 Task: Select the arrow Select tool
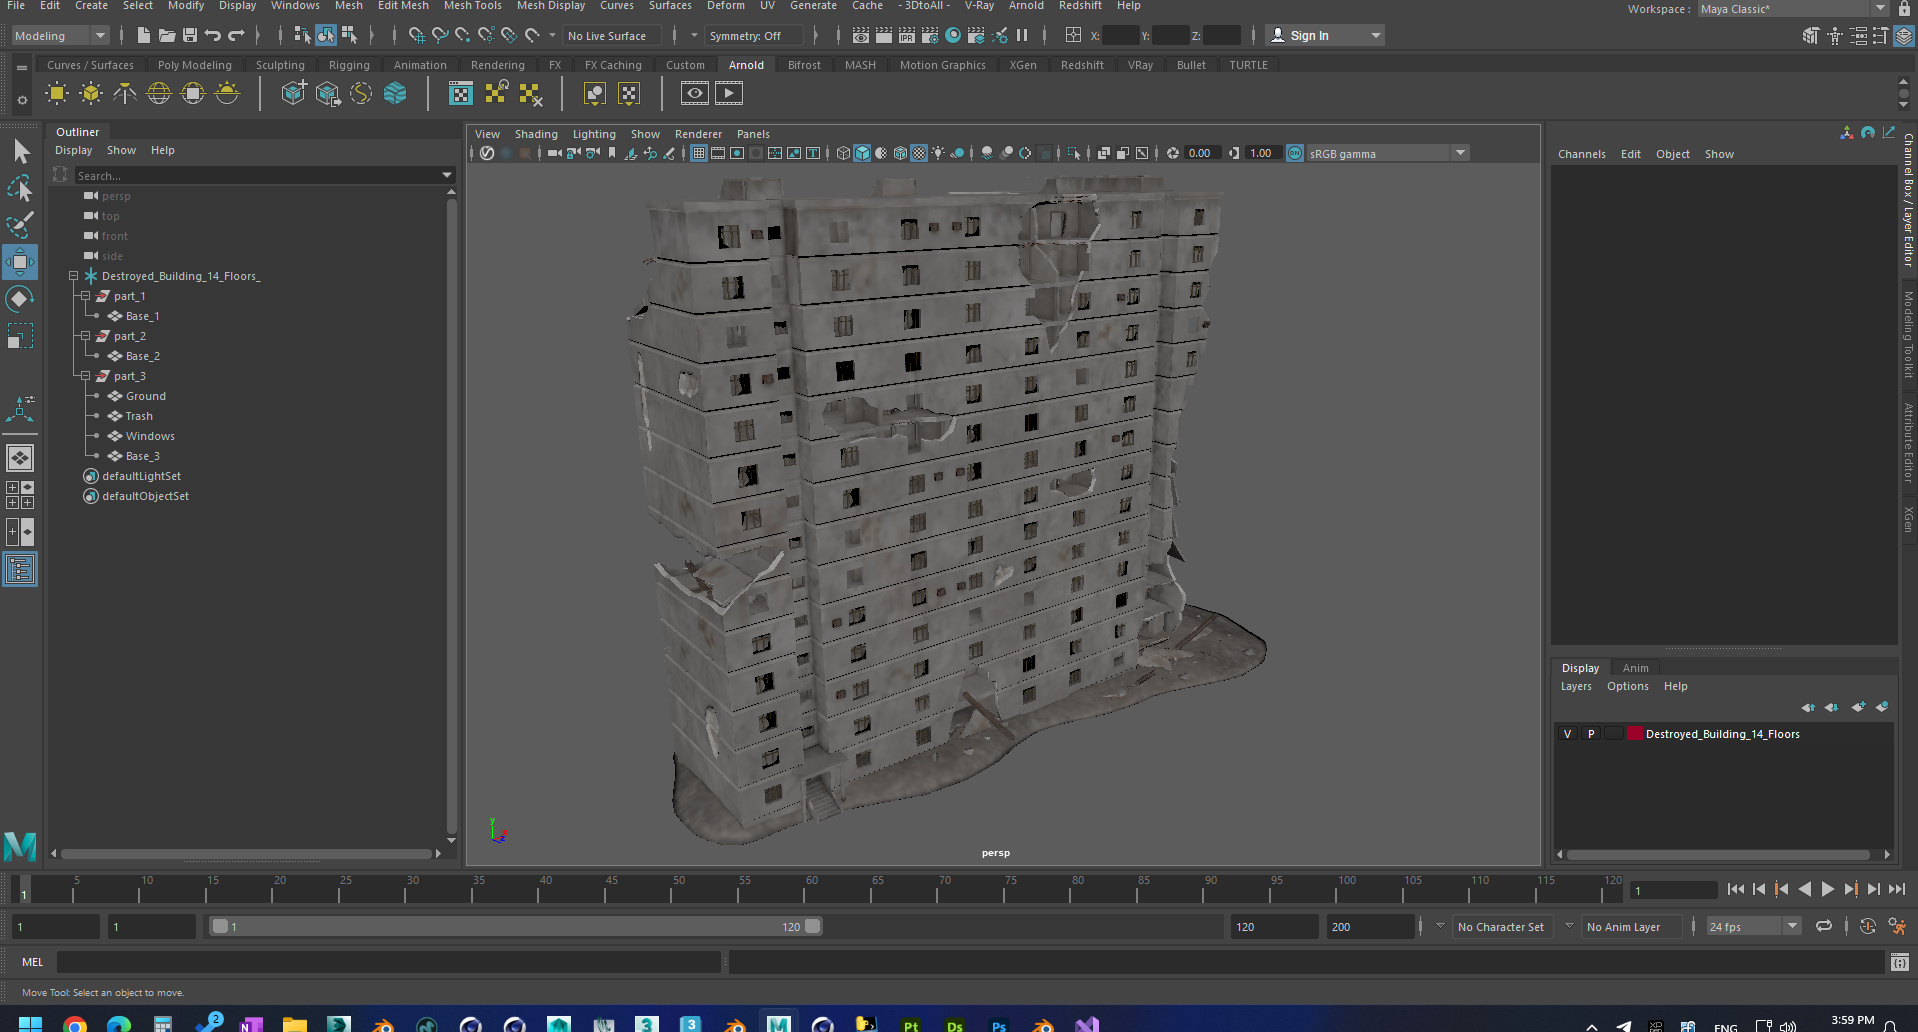(x=20, y=151)
